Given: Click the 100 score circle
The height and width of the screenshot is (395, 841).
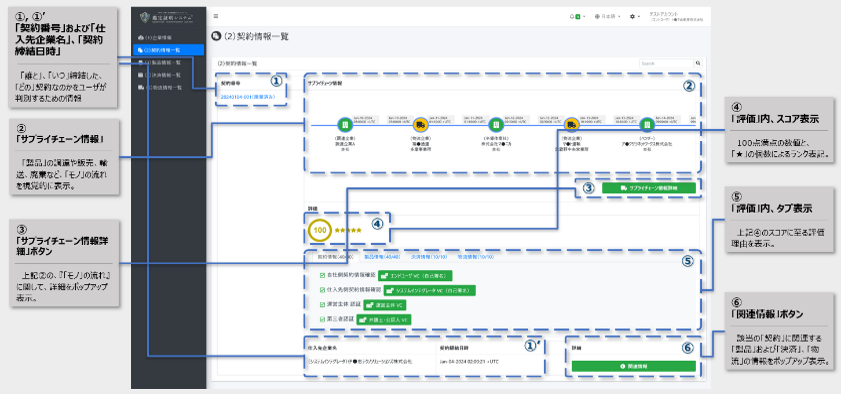Looking at the screenshot, I should point(320,230).
